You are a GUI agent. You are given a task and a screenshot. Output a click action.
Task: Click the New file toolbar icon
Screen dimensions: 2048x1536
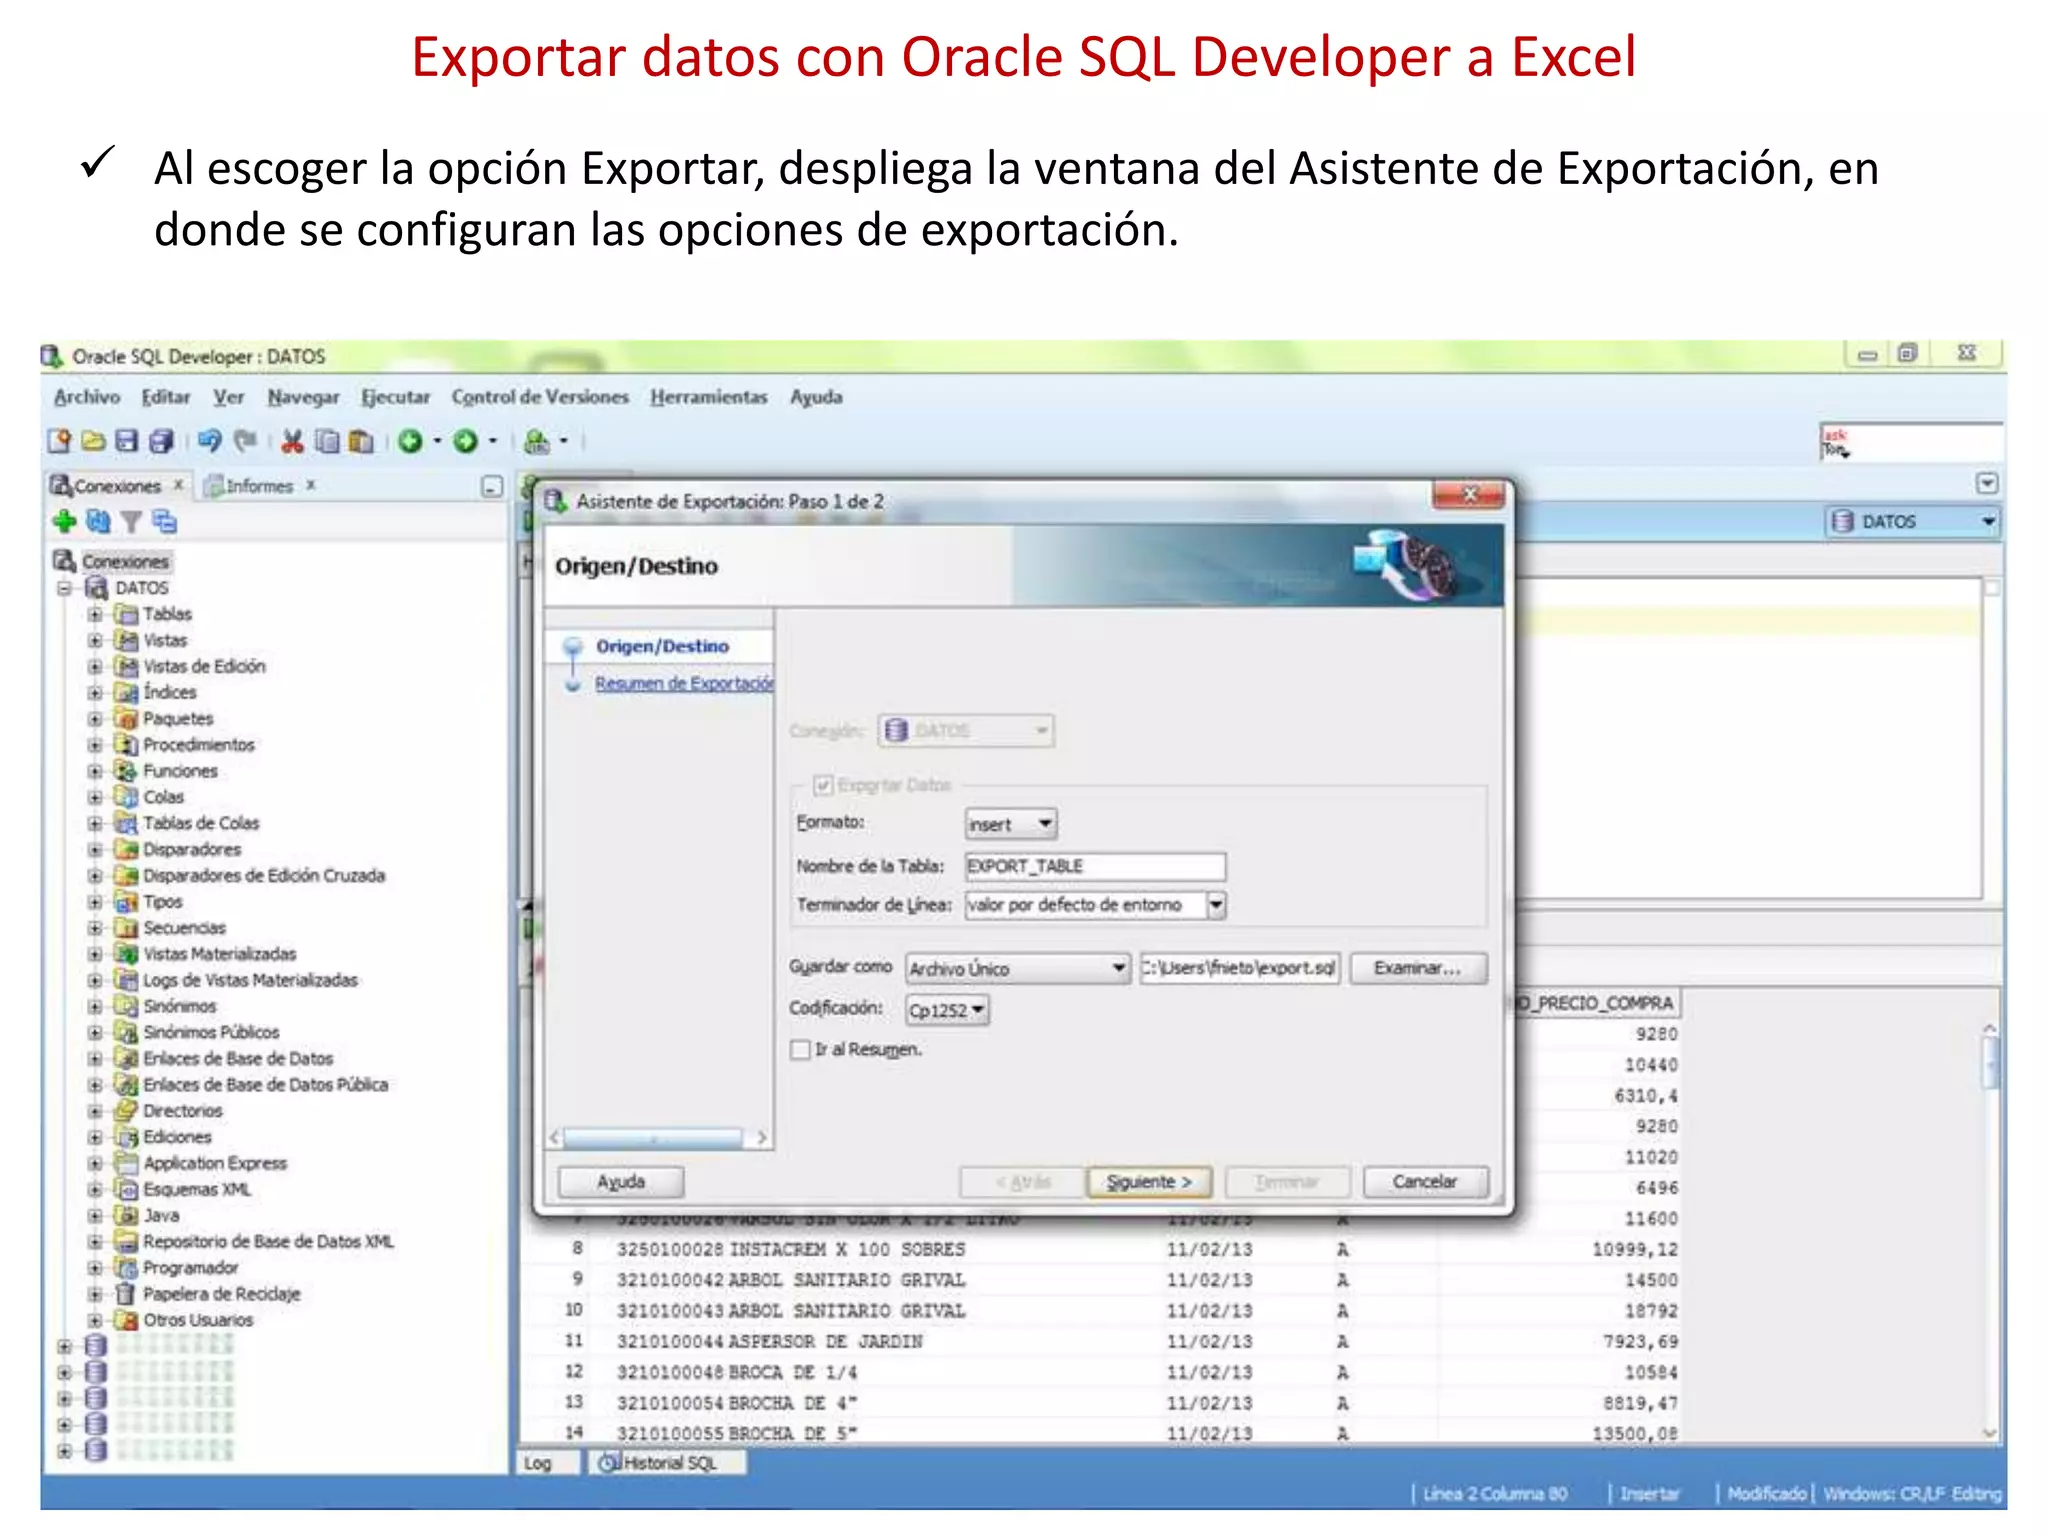[x=59, y=441]
